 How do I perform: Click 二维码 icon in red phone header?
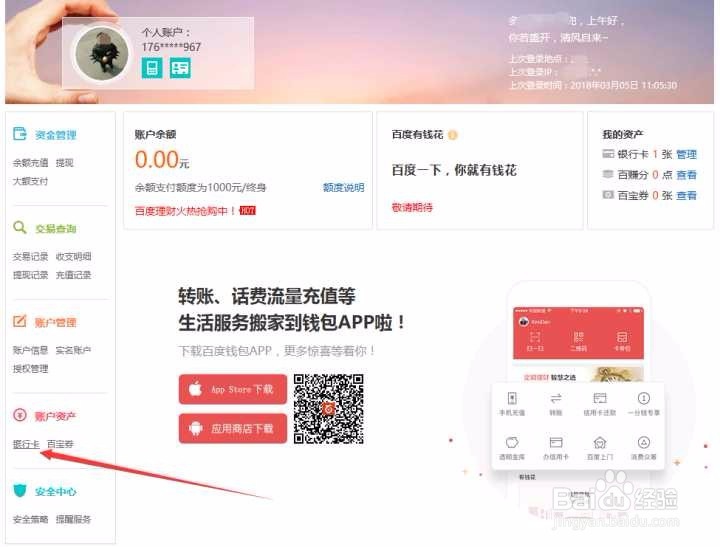pos(578,338)
